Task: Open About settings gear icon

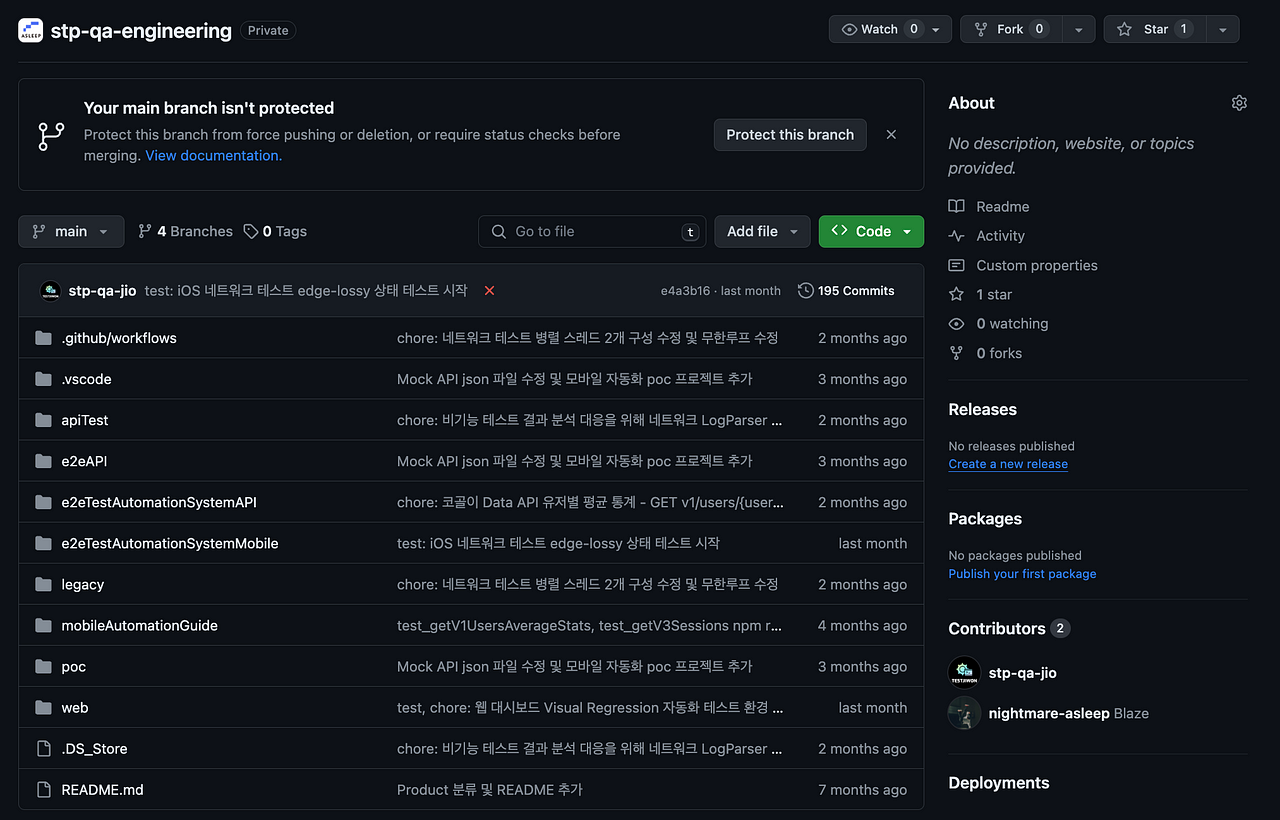Action: coord(1239,103)
